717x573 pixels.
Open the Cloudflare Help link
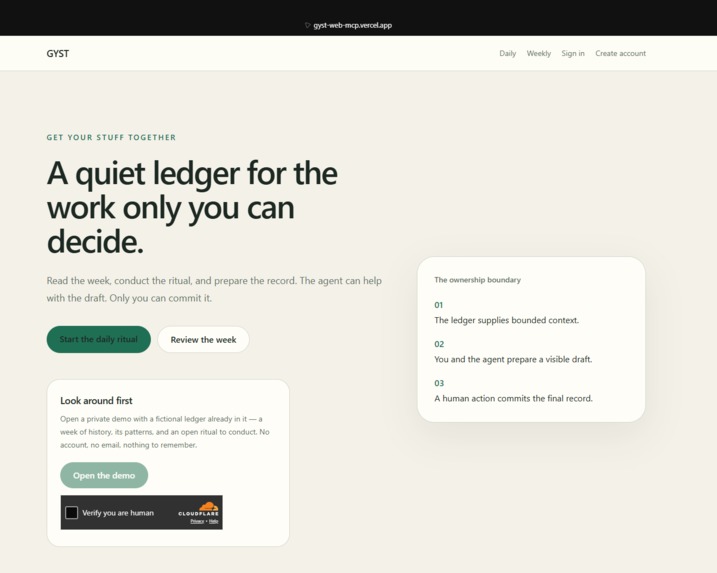[x=214, y=521]
